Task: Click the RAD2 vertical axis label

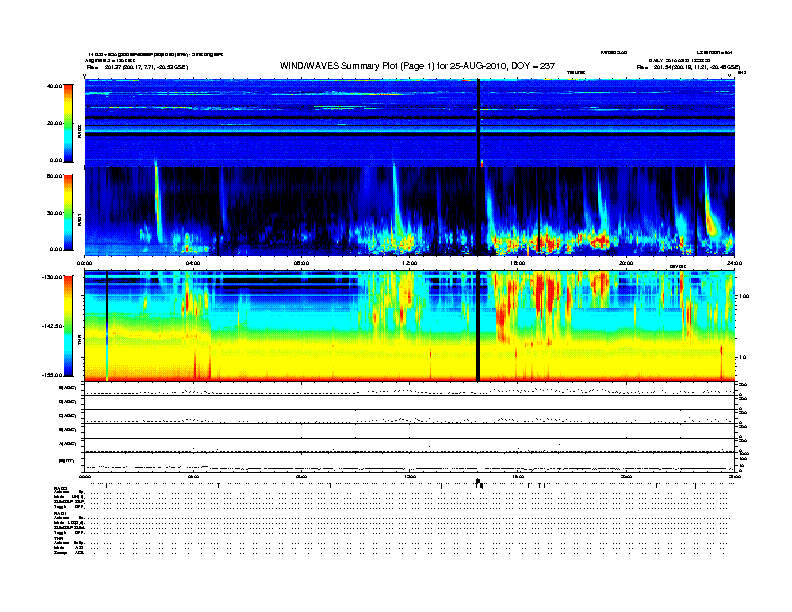Action: click(x=79, y=131)
